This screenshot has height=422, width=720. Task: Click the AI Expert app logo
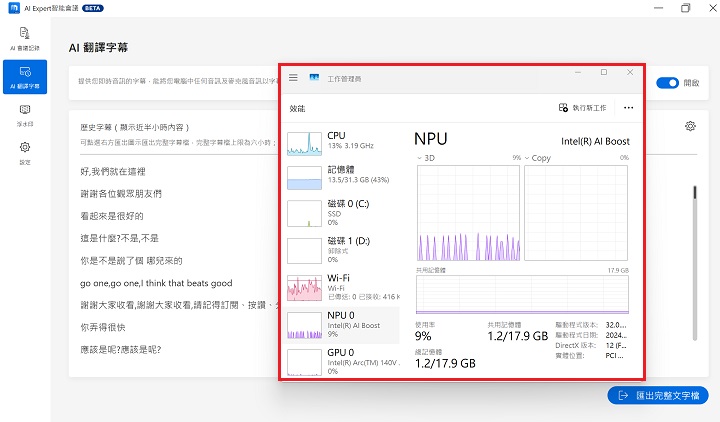14,8
